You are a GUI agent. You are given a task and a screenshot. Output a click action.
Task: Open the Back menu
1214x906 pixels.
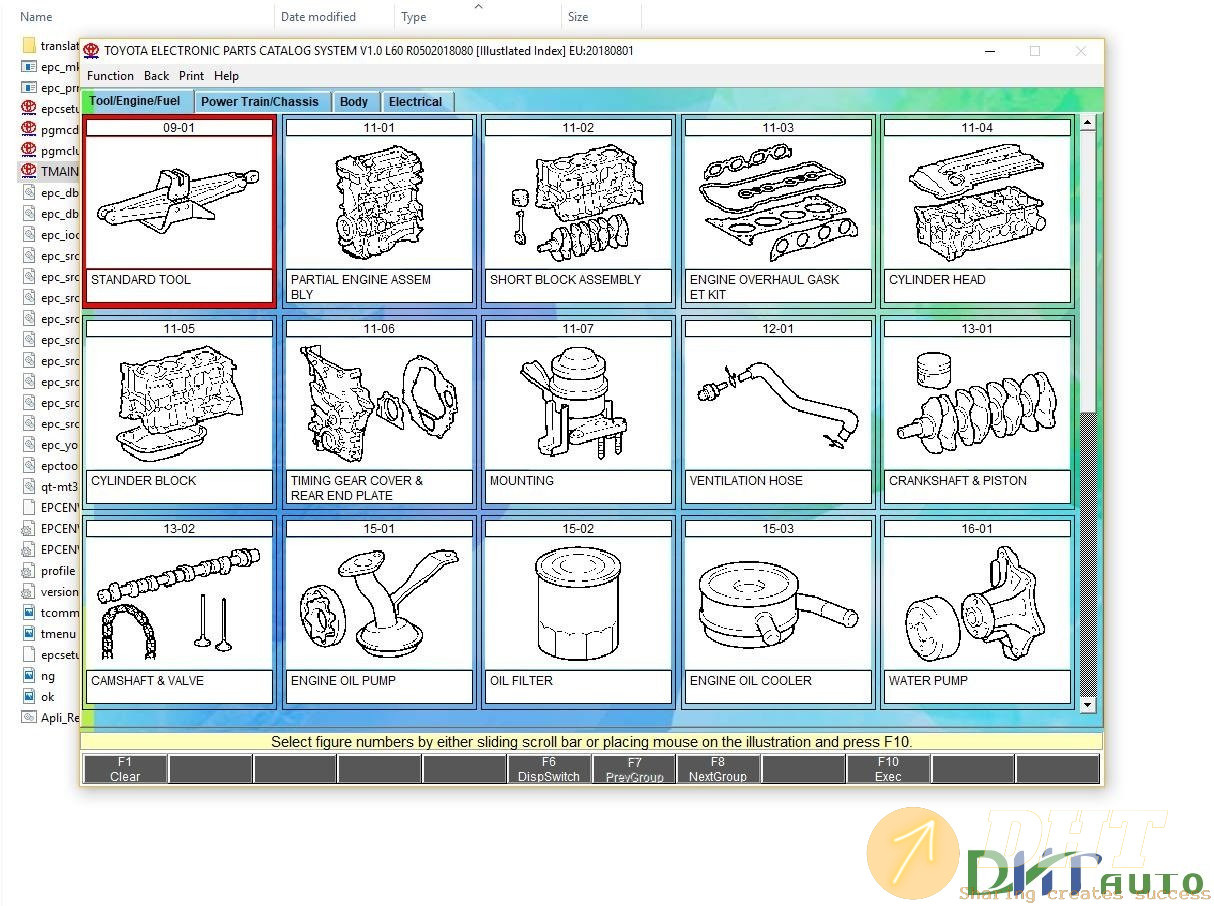156,76
